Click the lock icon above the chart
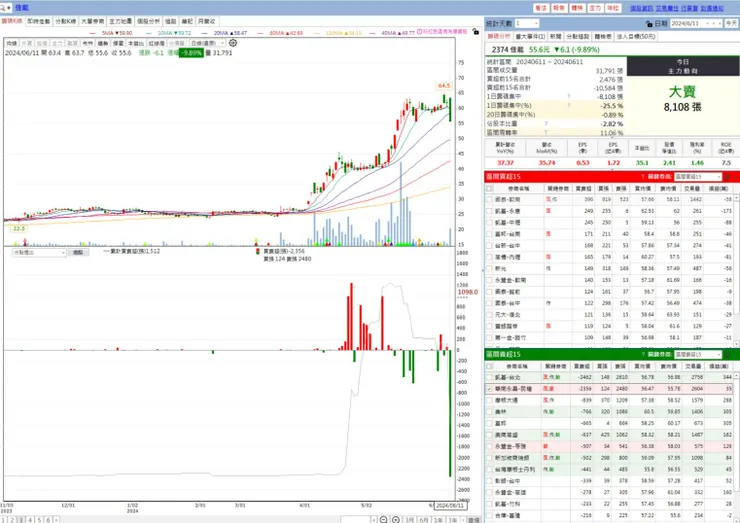Image resolution: width=740 pixels, height=523 pixels. click(x=476, y=31)
